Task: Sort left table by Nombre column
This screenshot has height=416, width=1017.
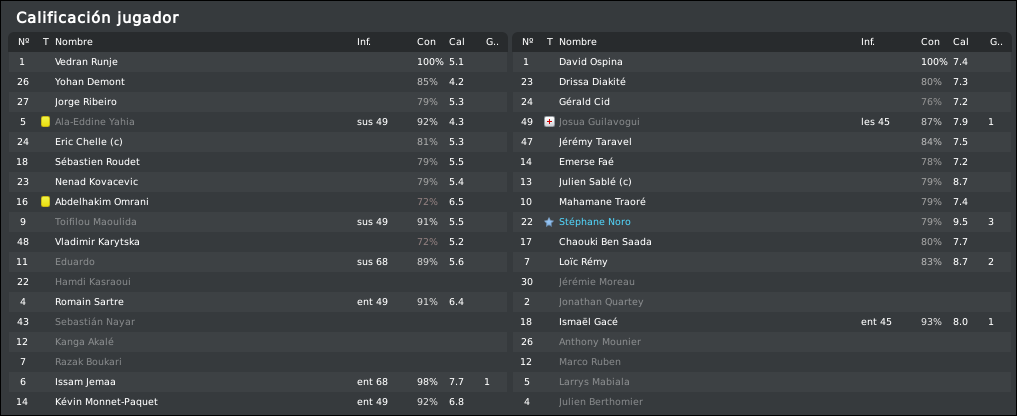Action: [74, 42]
